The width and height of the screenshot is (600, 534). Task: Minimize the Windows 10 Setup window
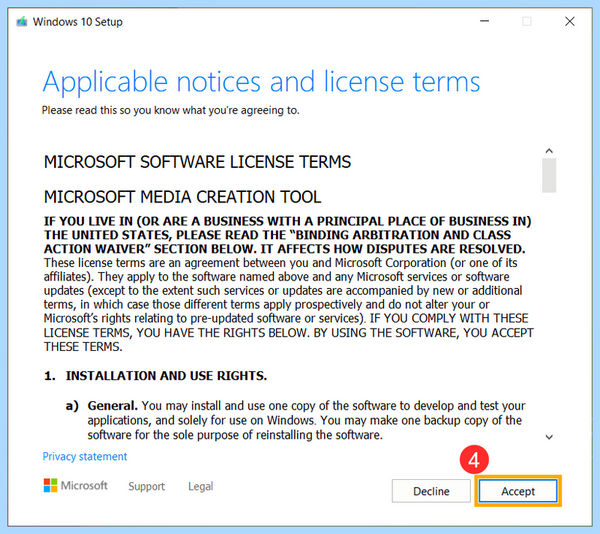click(484, 21)
